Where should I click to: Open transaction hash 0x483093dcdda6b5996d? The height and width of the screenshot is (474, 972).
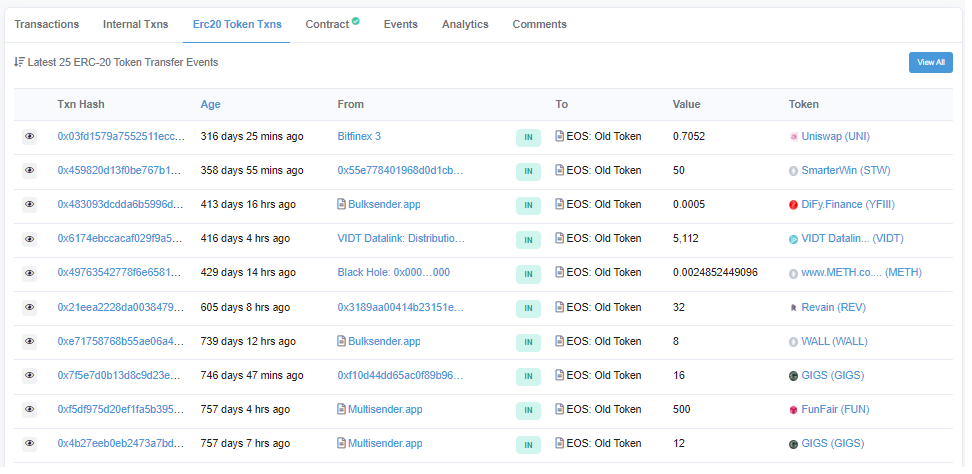[x=121, y=204]
